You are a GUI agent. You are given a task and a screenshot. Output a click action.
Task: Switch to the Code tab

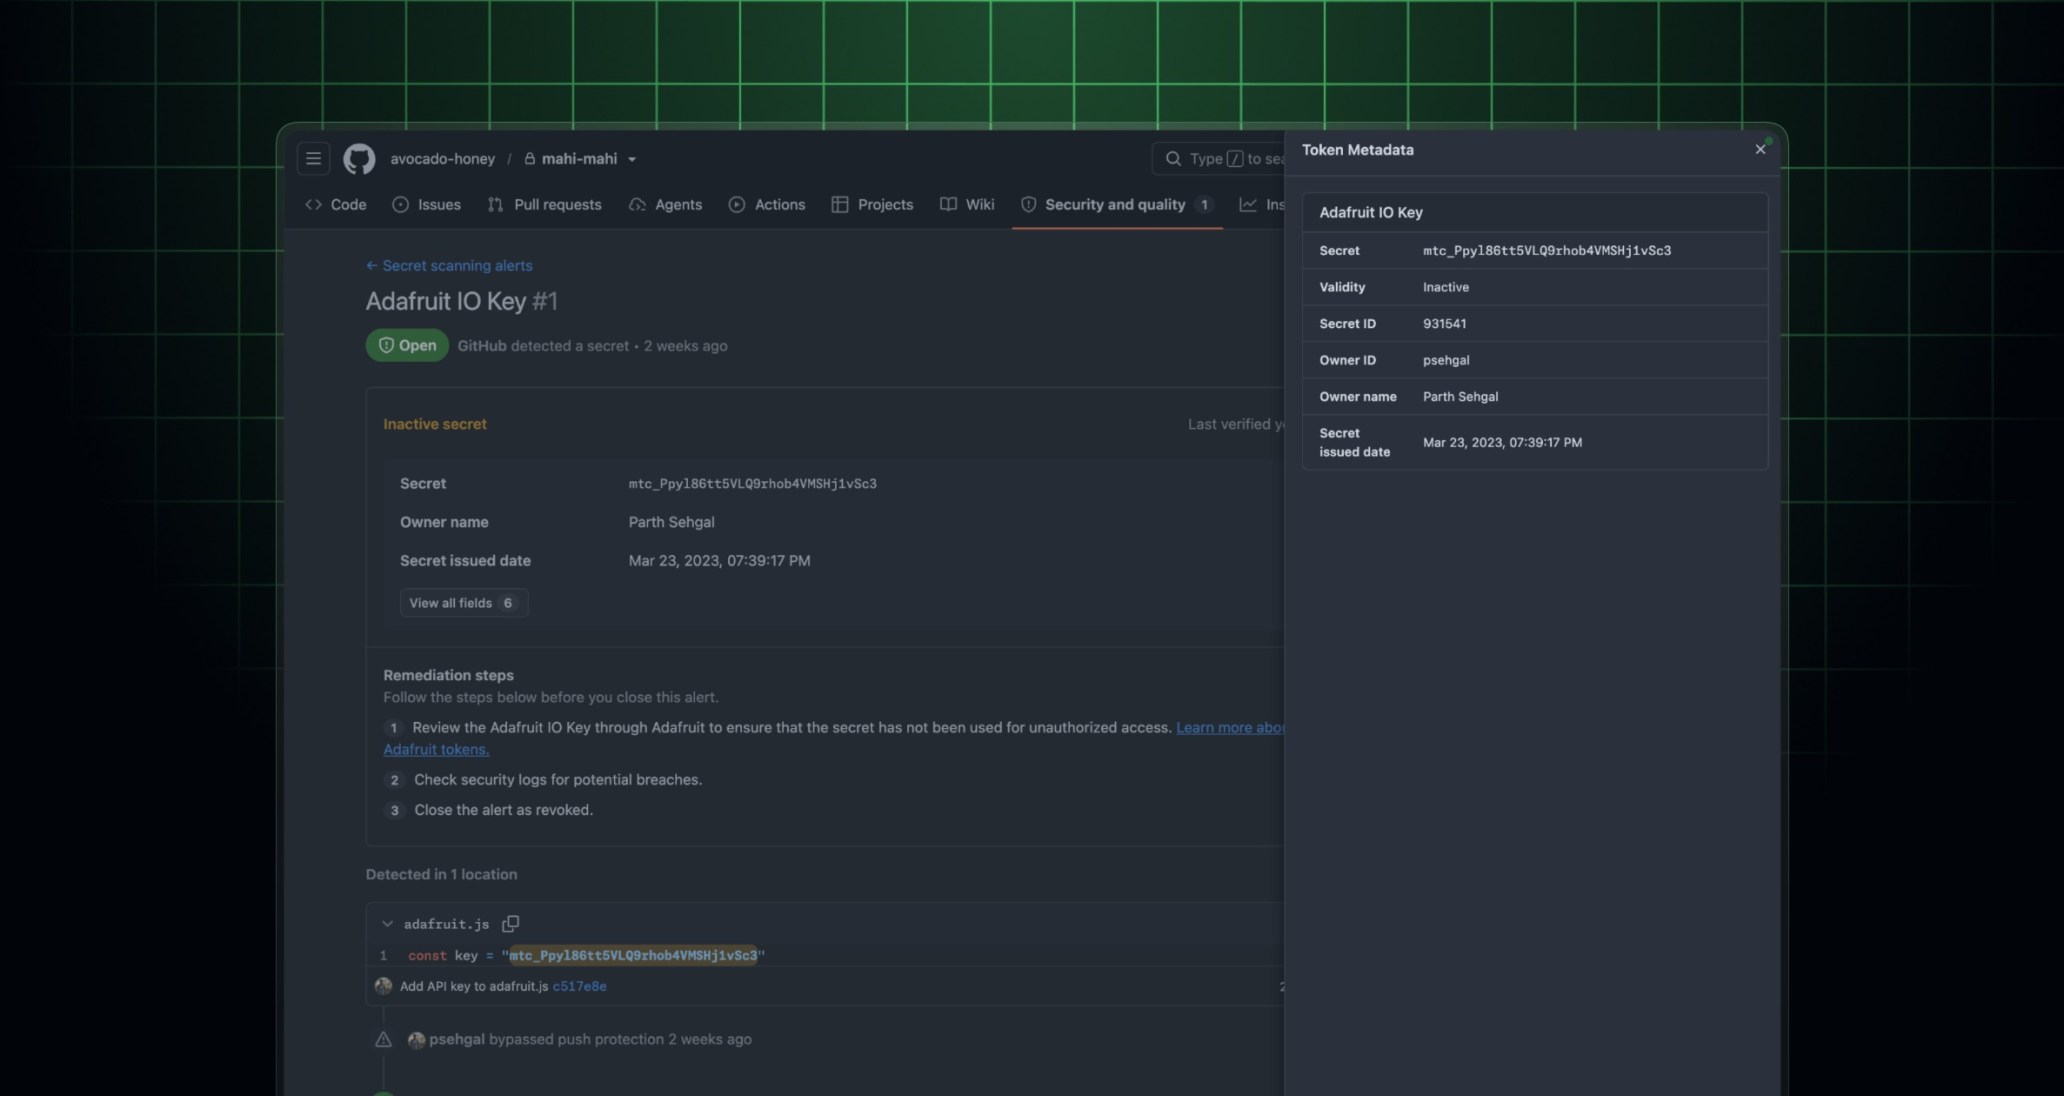coord(336,205)
